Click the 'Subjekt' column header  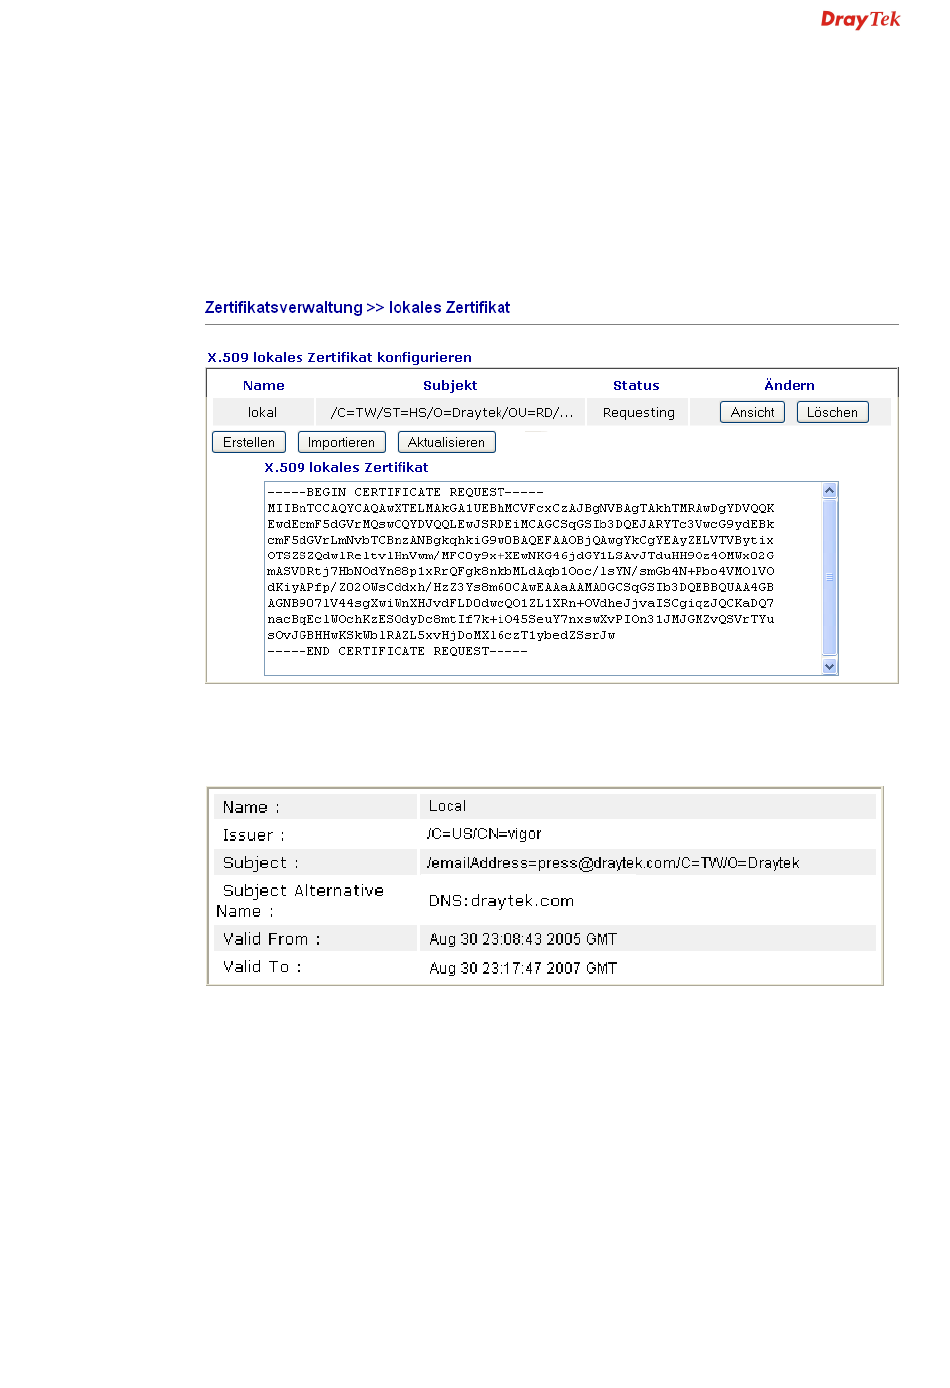pos(450,385)
